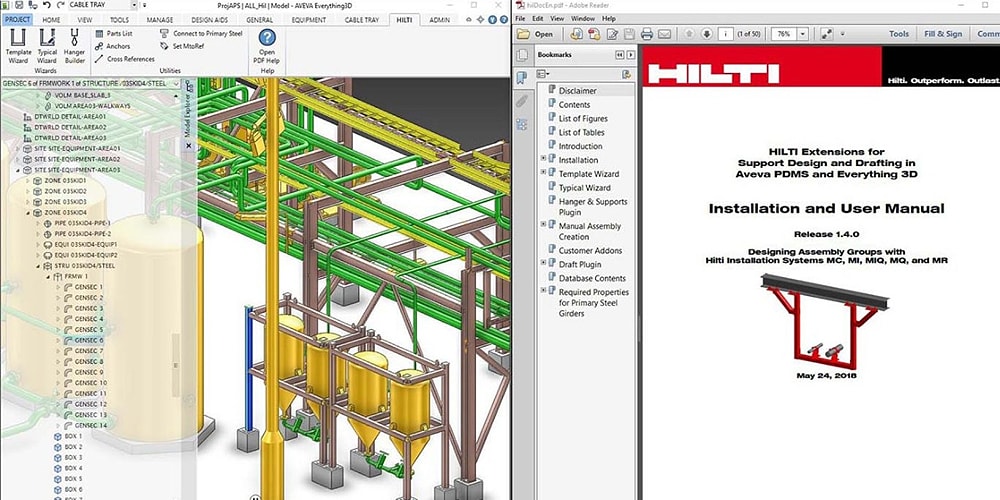Open the Tools pane in Adobe Reader
The image size is (1000, 500).
click(899, 34)
